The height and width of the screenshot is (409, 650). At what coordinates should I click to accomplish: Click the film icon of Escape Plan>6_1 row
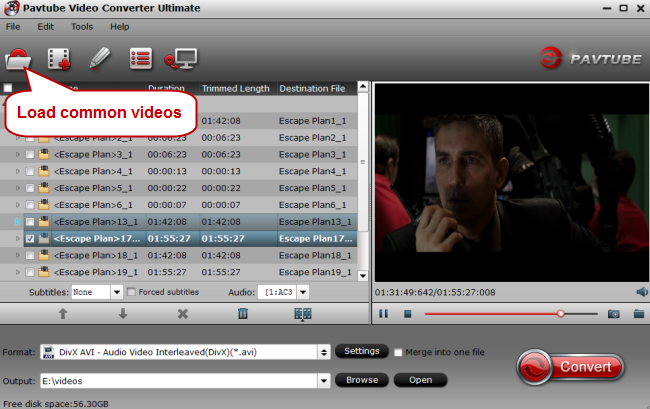click(44, 205)
